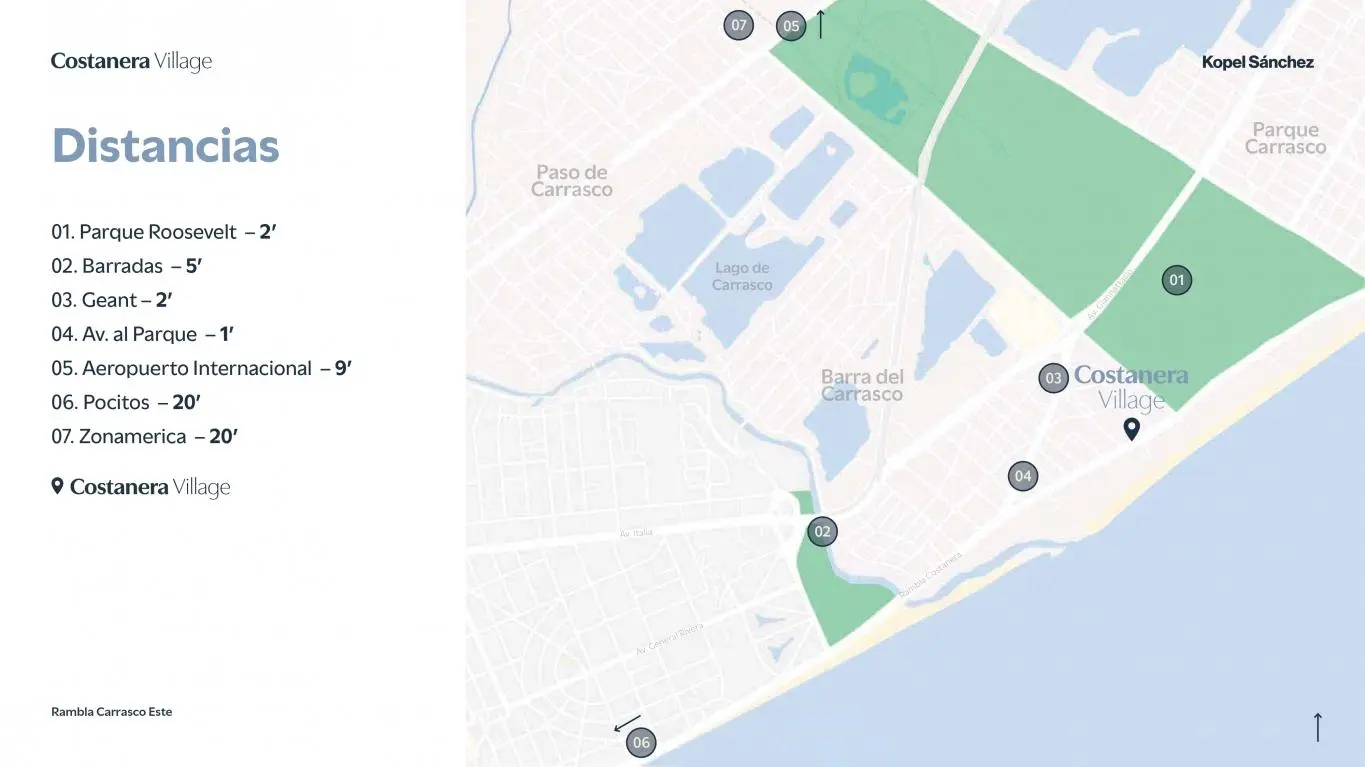The width and height of the screenshot is (1365, 767).
Task: Click the up arrow at bottom right
Action: click(x=1318, y=726)
